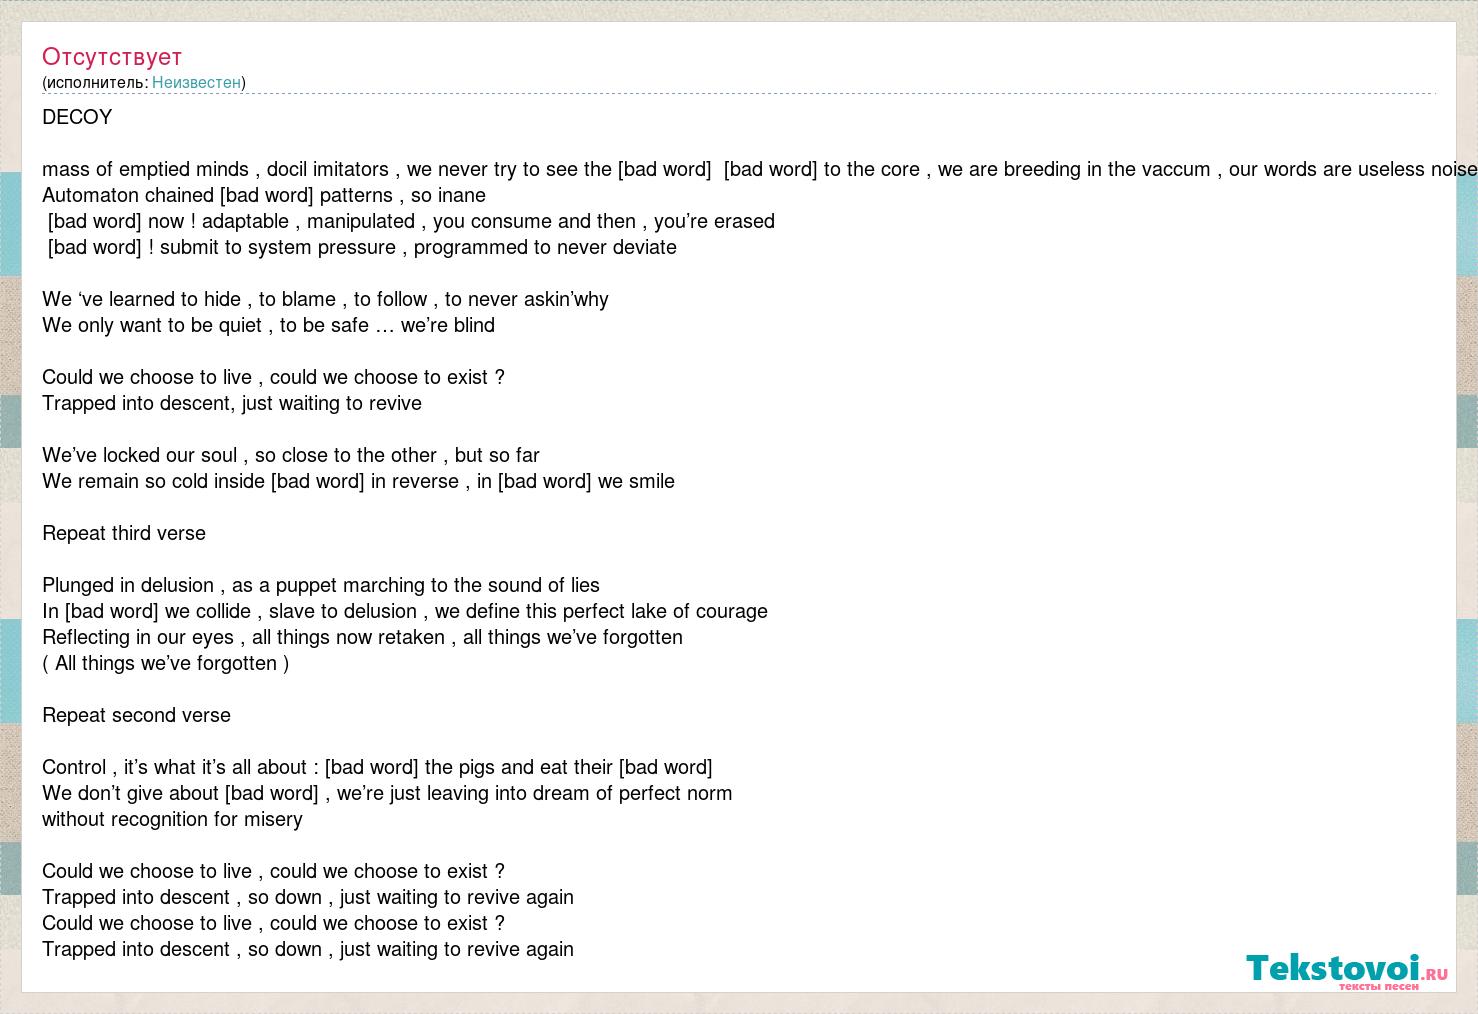Click 'We've learned to hide' lyric line

coord(325,299)
